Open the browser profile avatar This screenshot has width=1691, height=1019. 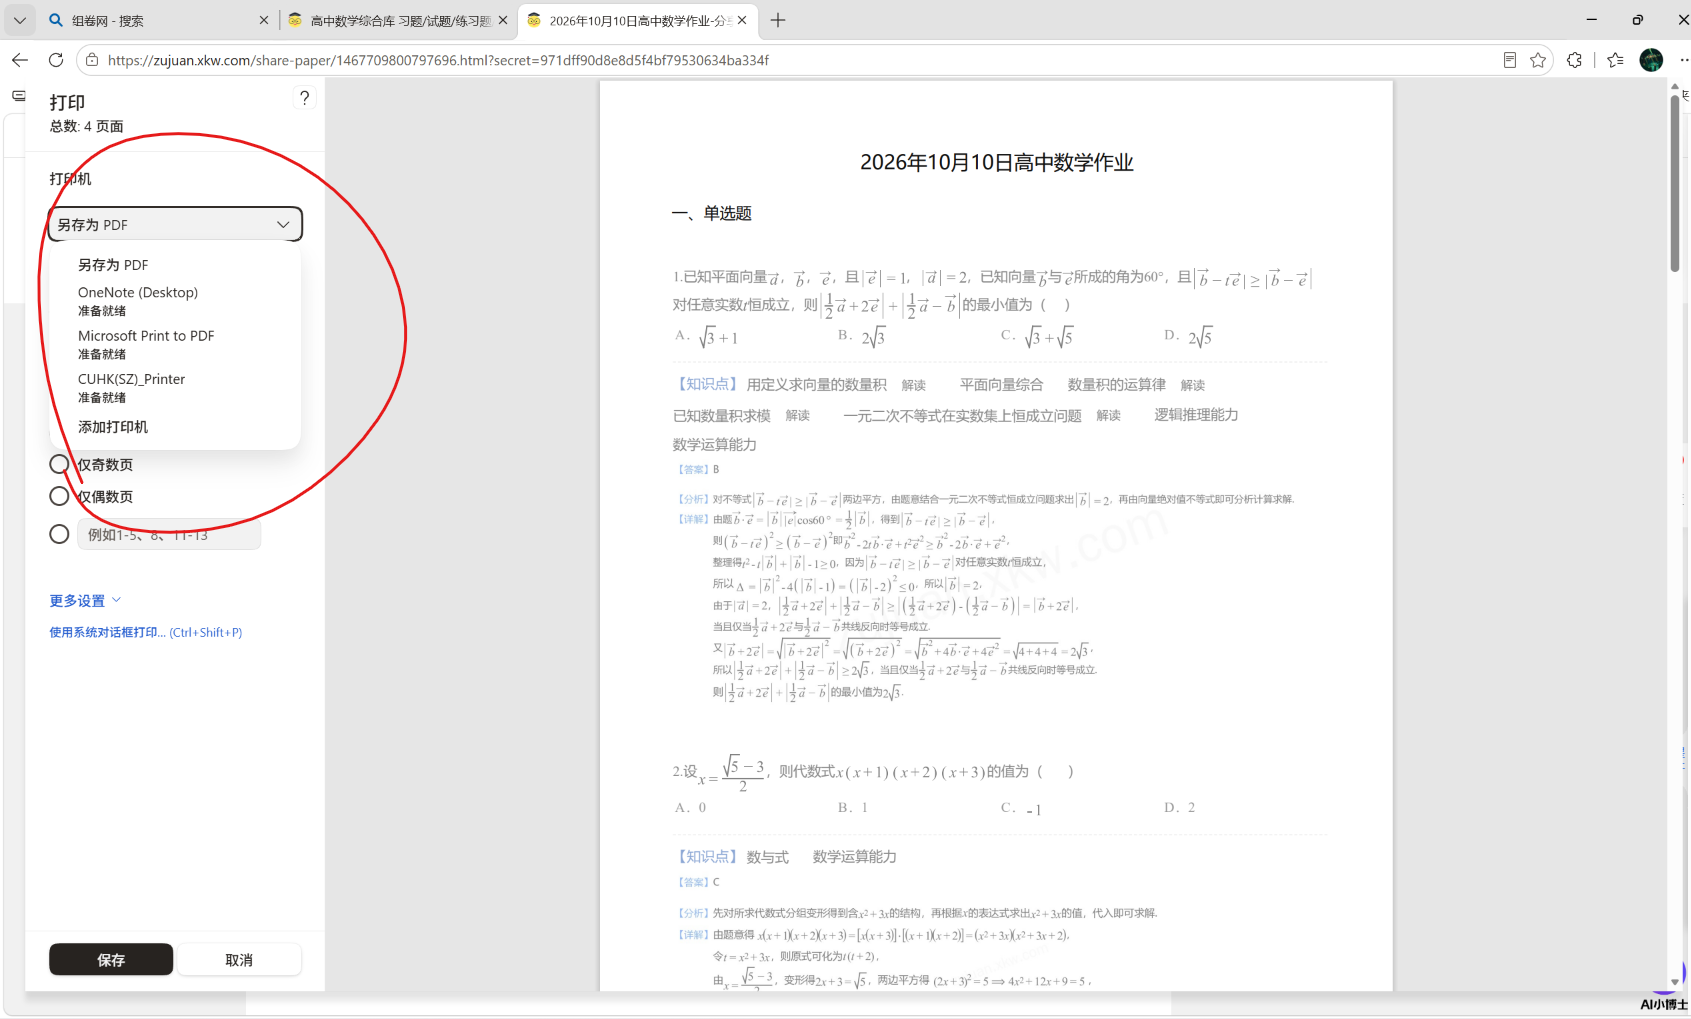1651,60
